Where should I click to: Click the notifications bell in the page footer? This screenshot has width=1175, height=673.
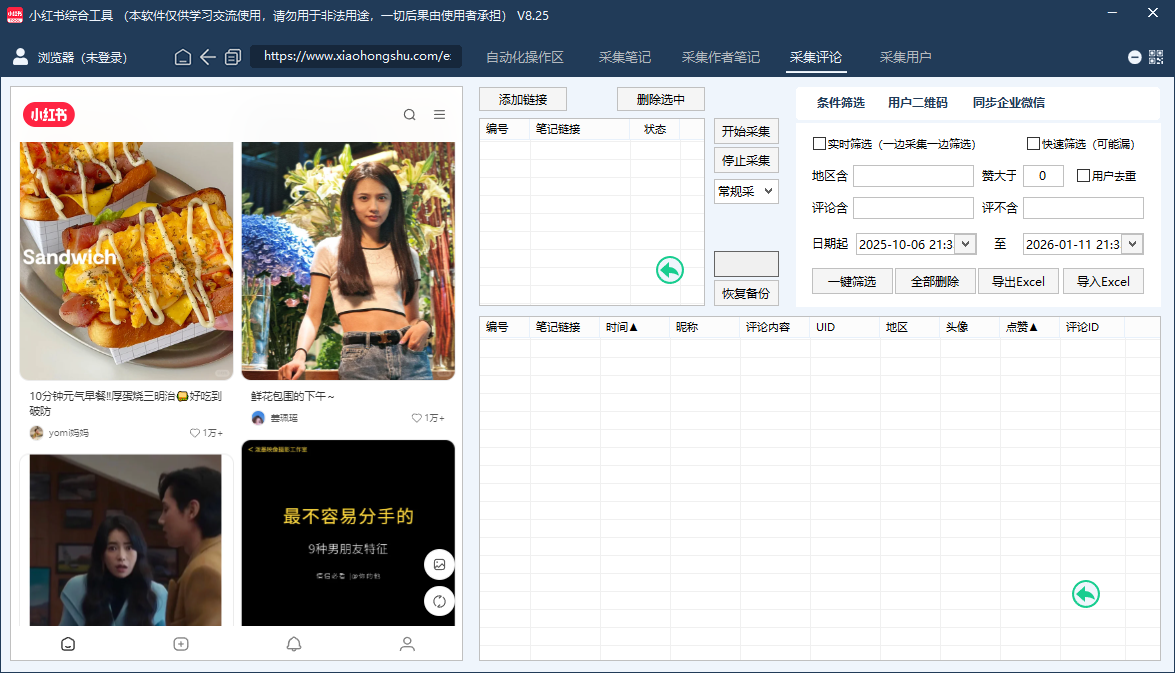294,644
